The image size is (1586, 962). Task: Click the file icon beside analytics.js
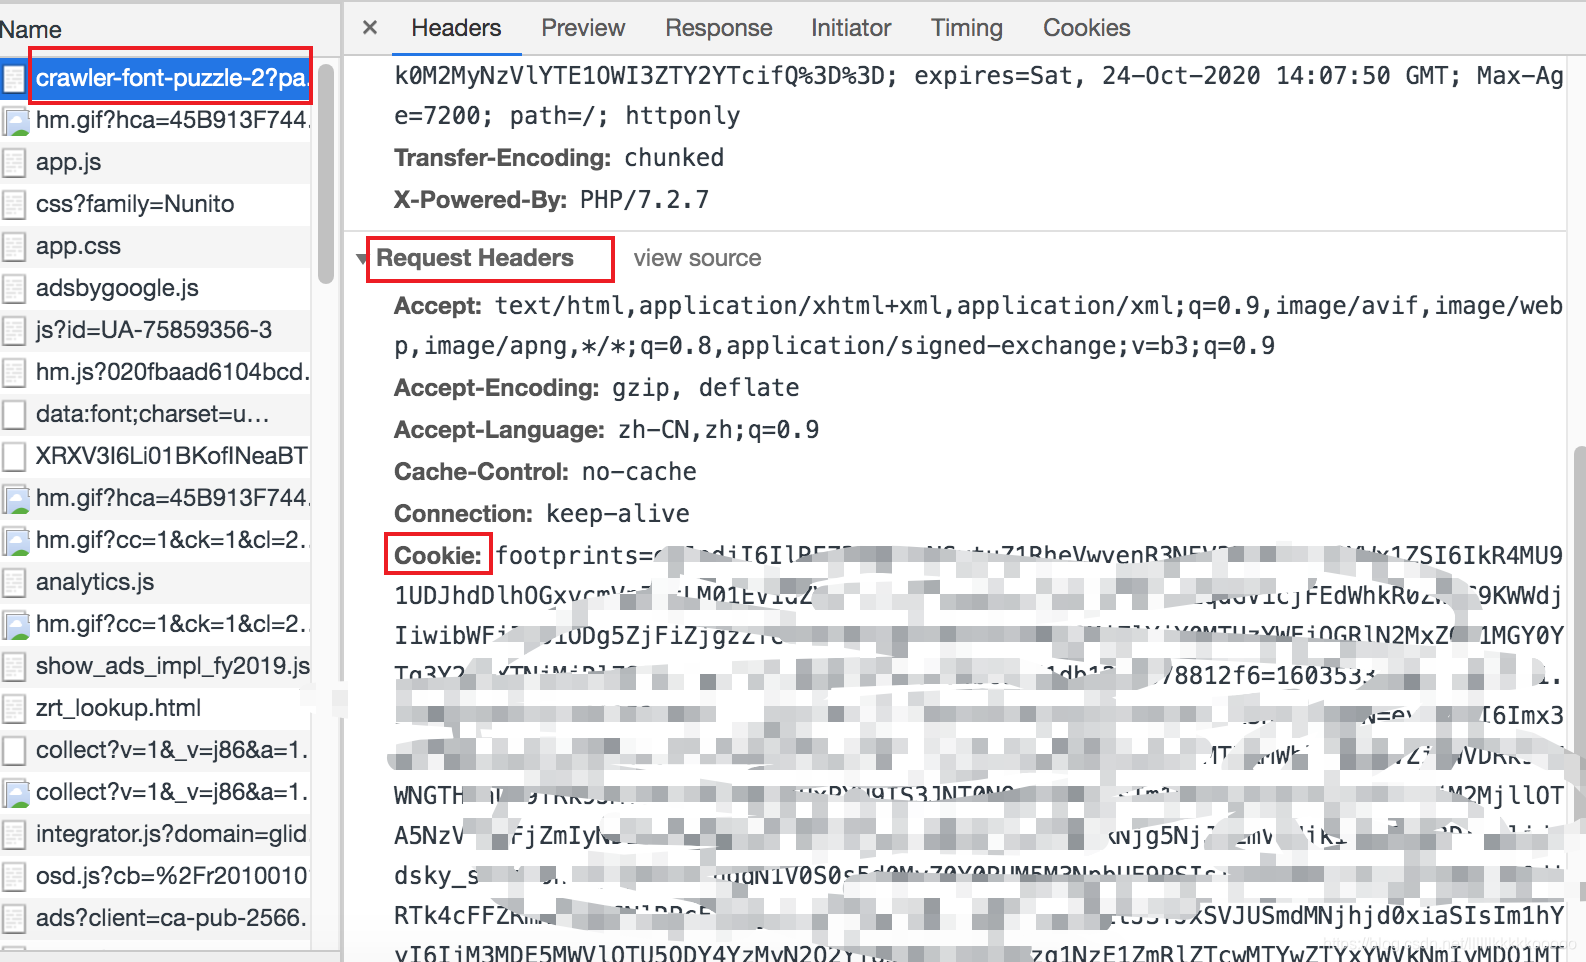point(14,582)
